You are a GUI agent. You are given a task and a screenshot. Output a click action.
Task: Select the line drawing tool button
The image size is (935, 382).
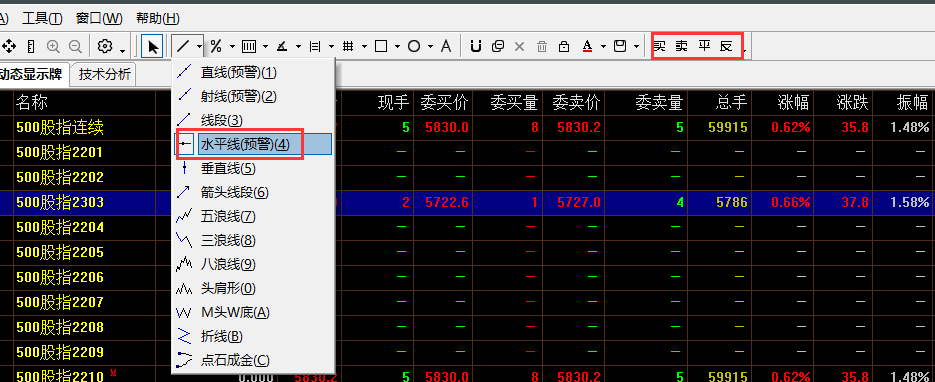tap(183, 46)
